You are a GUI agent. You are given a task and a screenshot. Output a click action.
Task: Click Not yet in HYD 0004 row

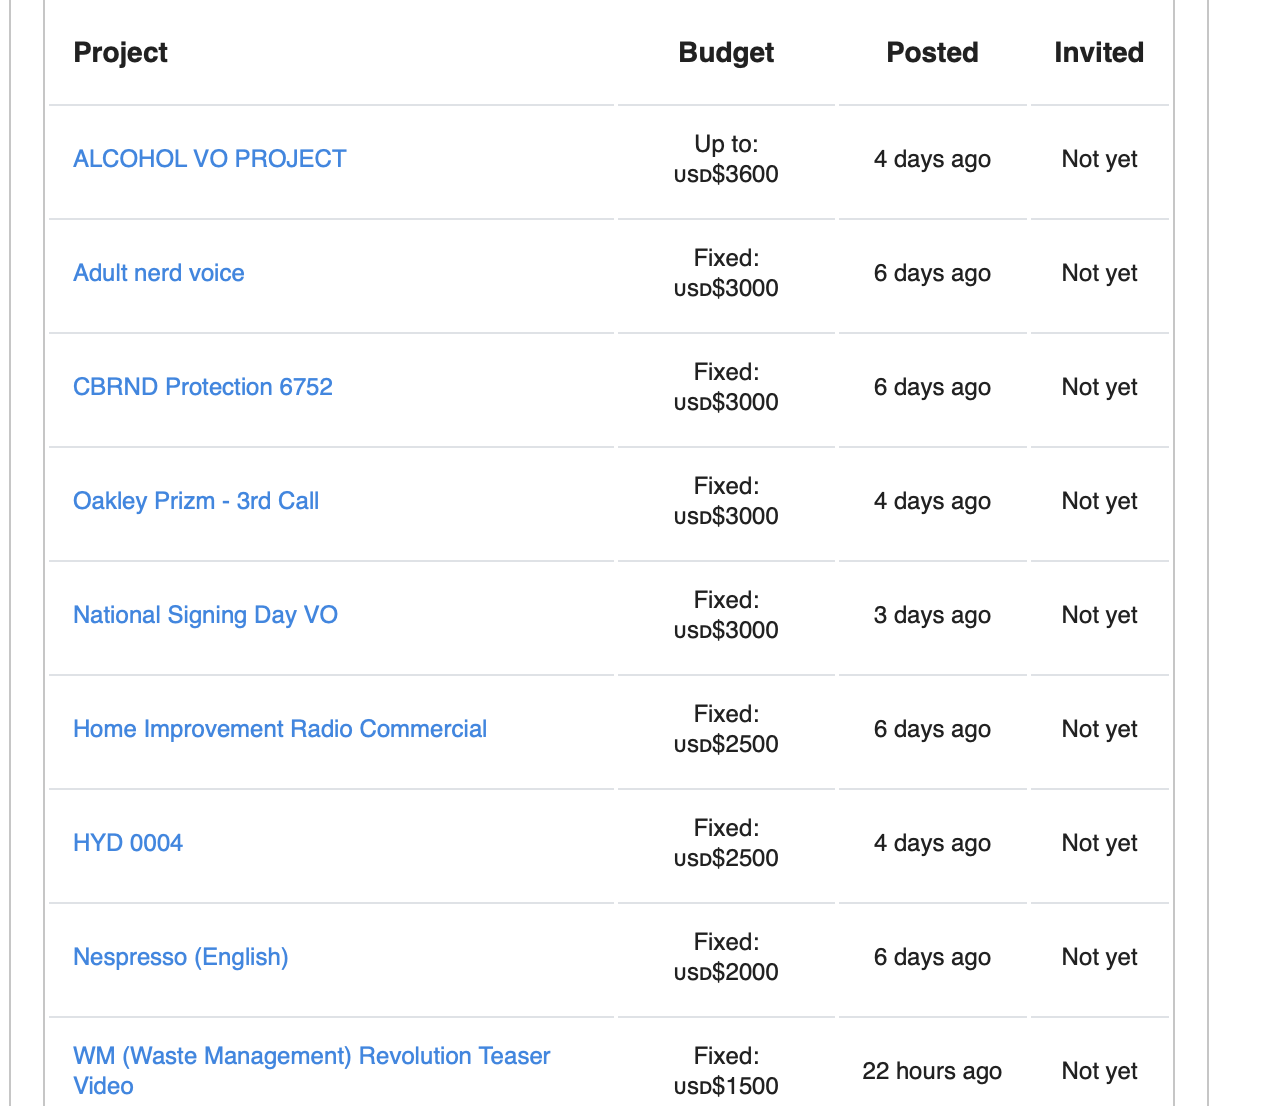click(1099, 843)
